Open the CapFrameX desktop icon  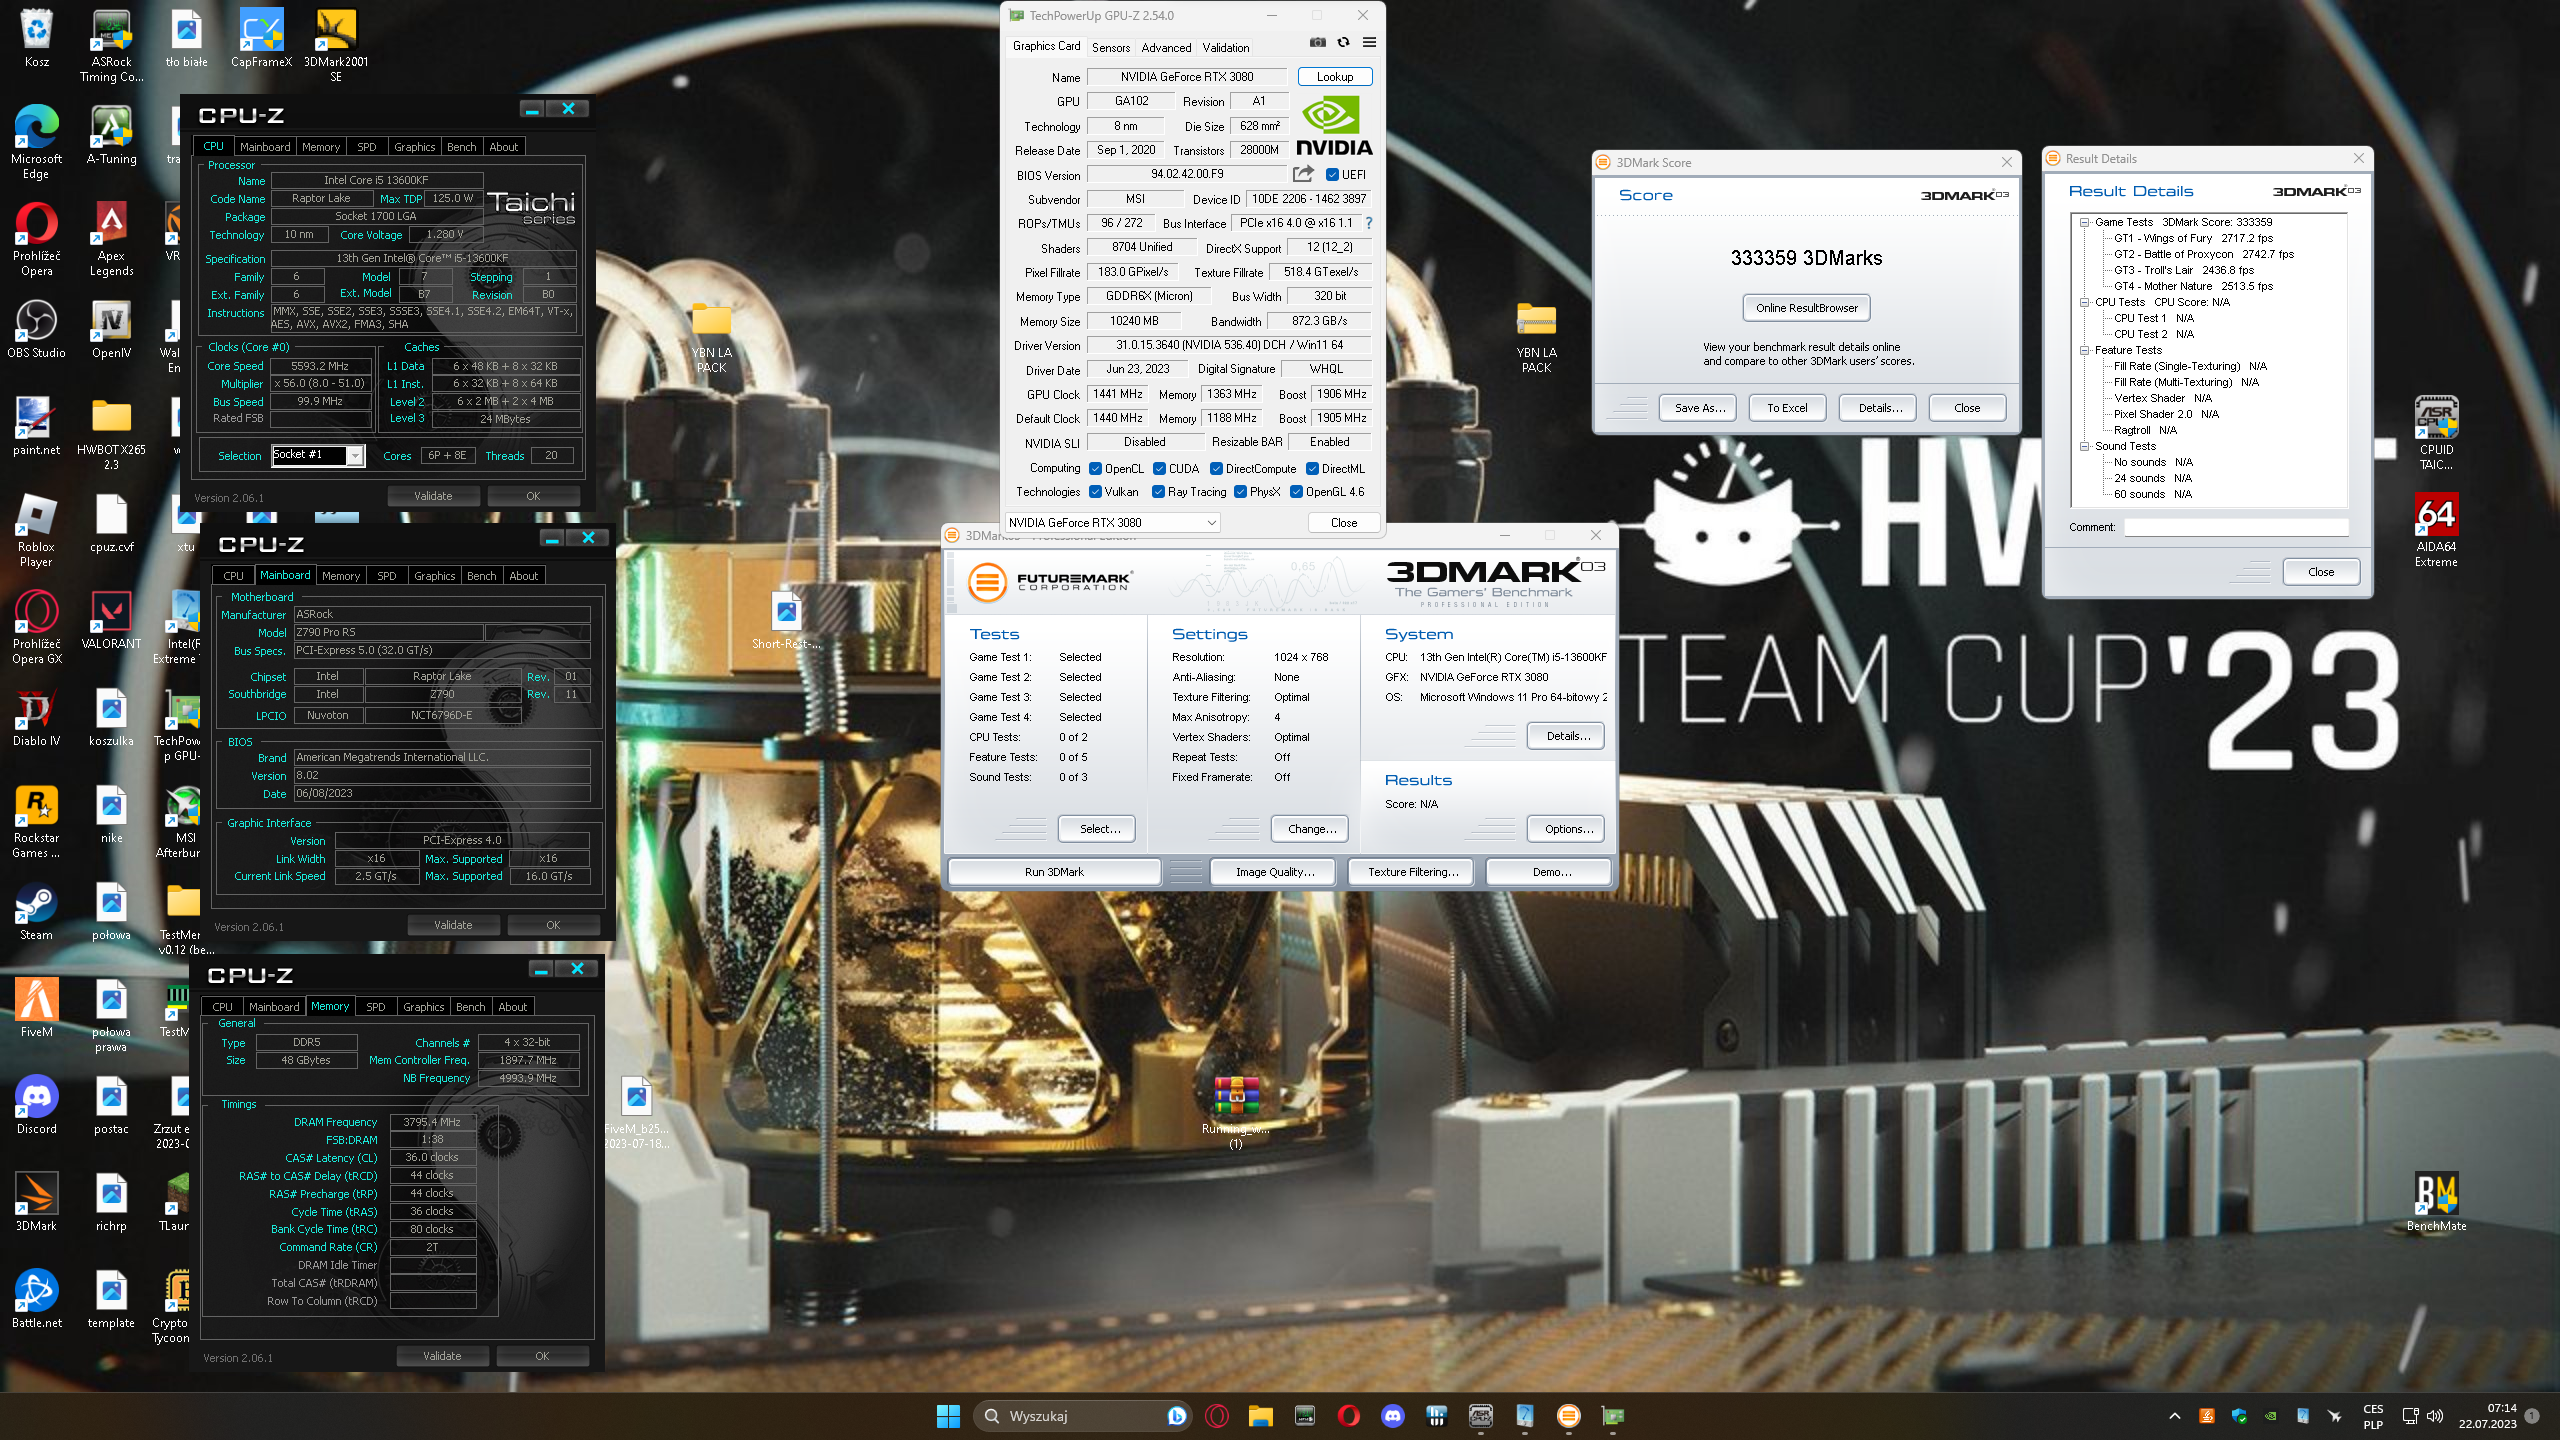tap(261, 39)
